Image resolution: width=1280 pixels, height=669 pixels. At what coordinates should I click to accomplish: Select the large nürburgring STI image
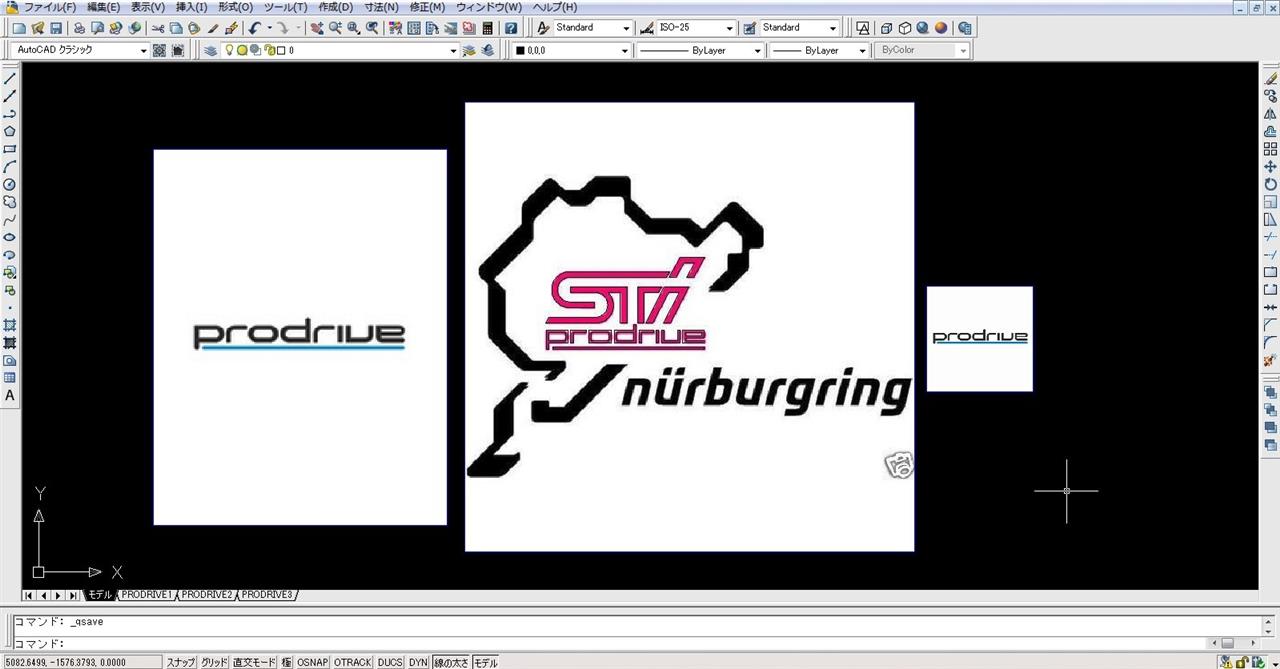pyautogui.click(x=689, y=327)
